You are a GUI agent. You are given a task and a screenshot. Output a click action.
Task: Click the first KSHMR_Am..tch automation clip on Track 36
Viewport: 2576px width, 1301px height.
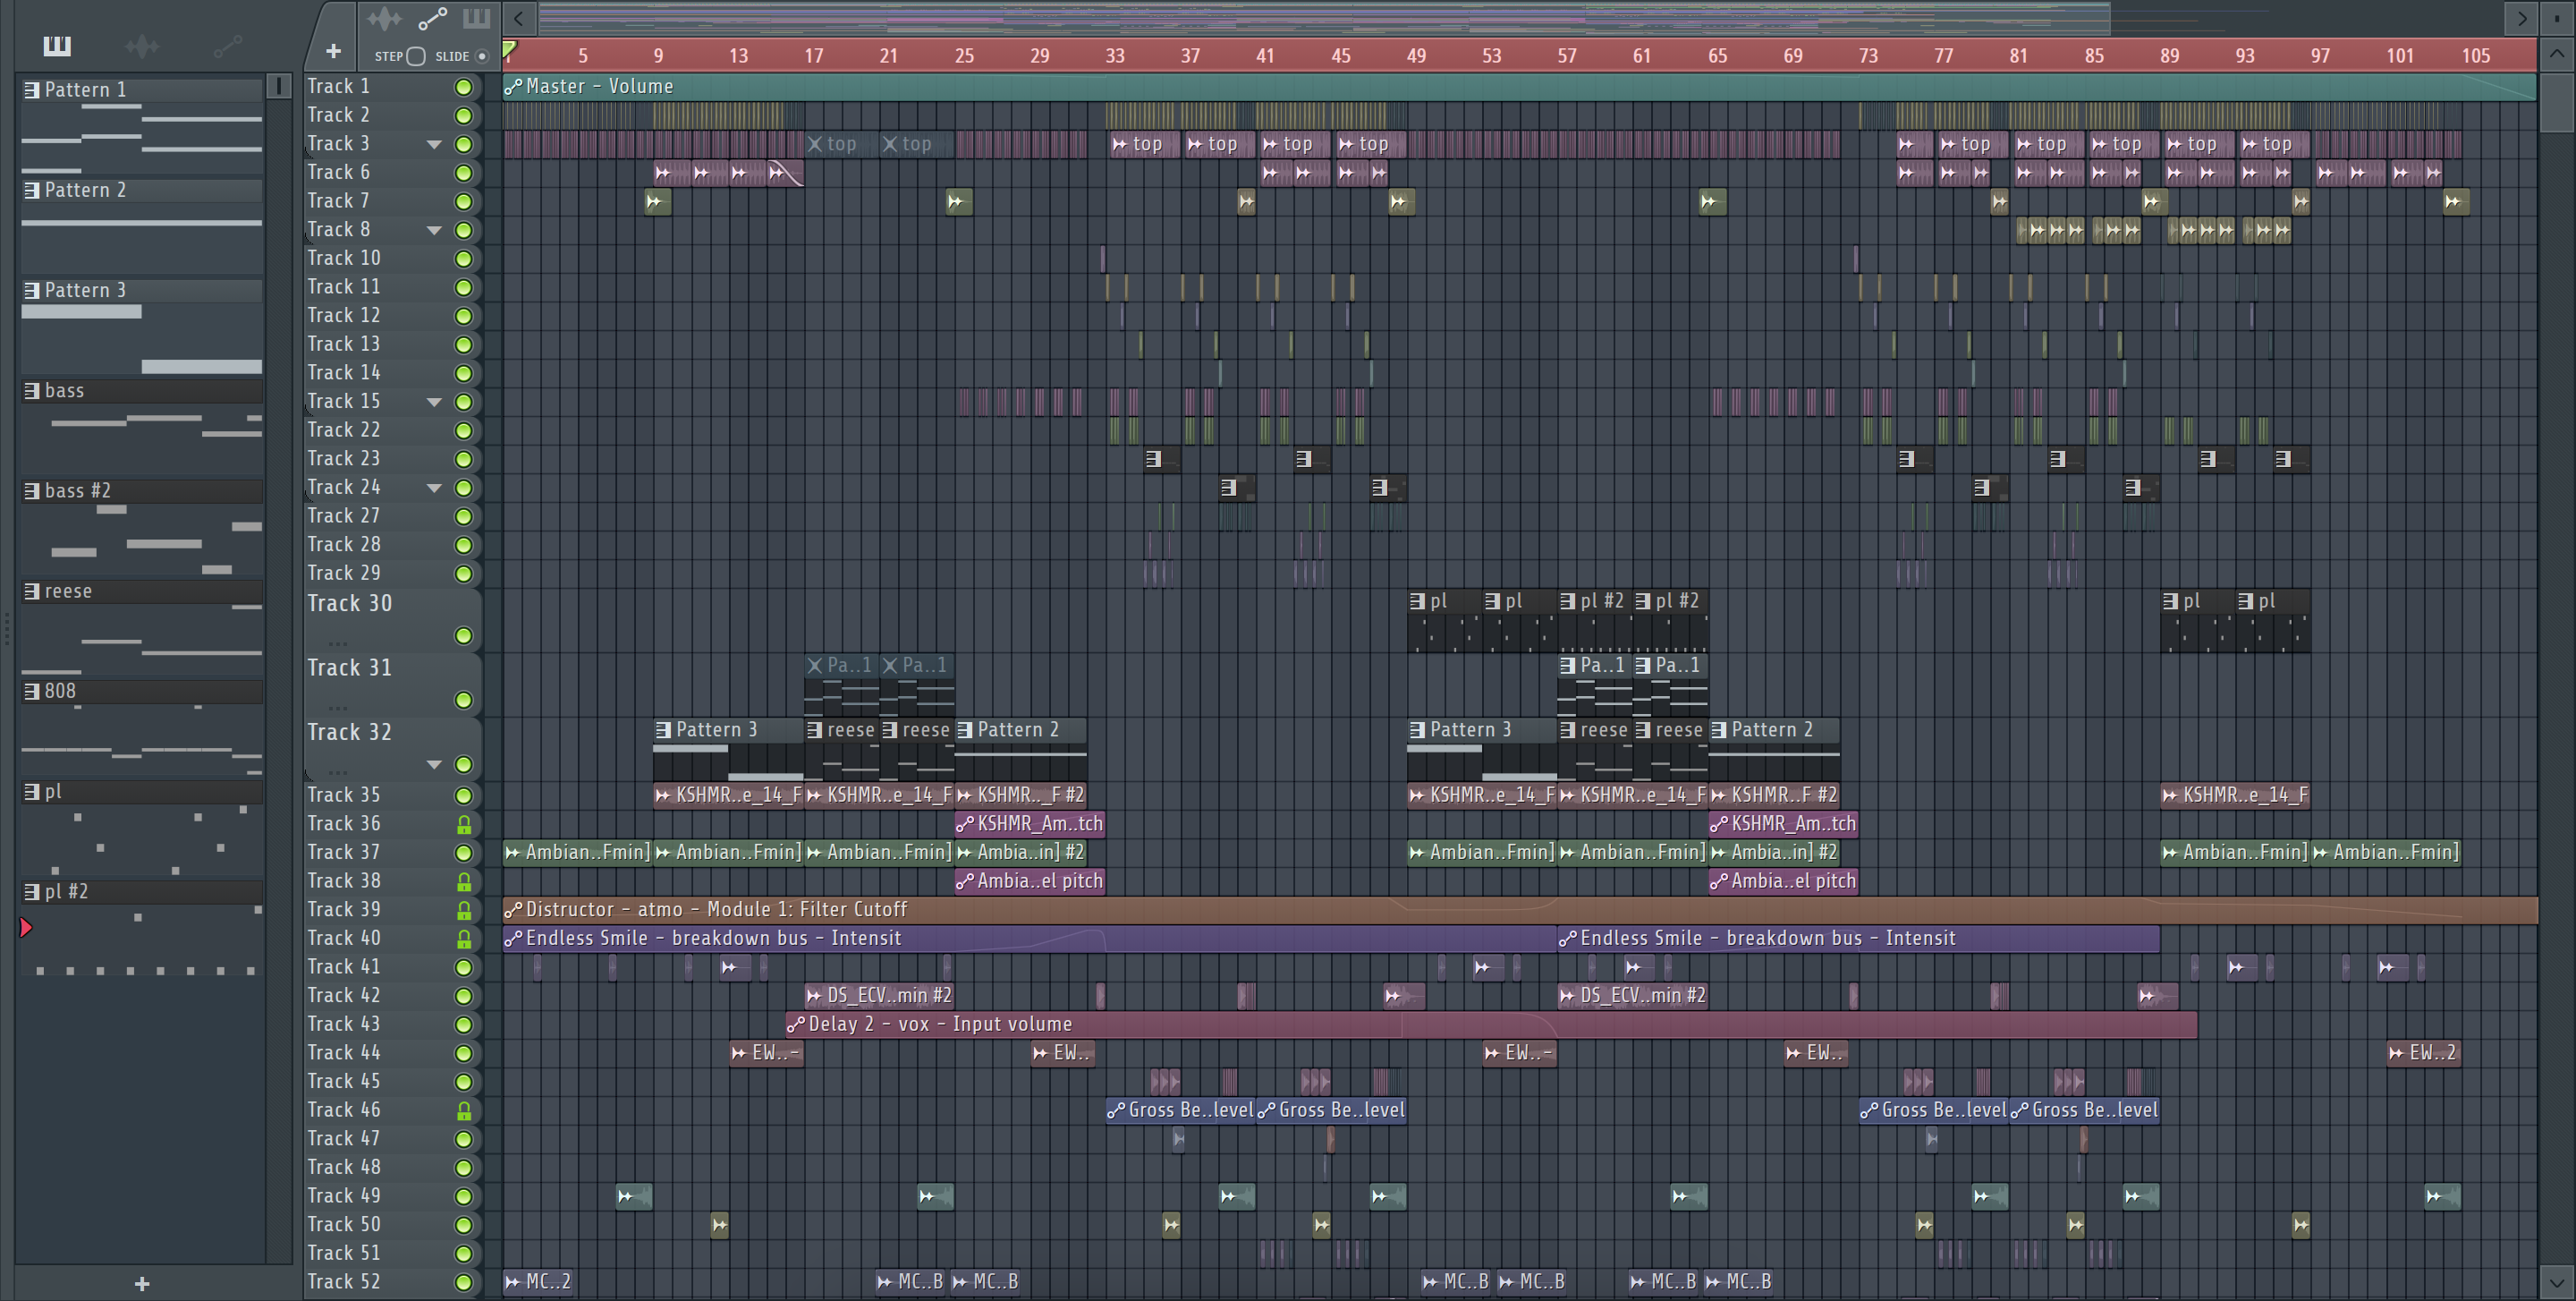pos(1030,824)
